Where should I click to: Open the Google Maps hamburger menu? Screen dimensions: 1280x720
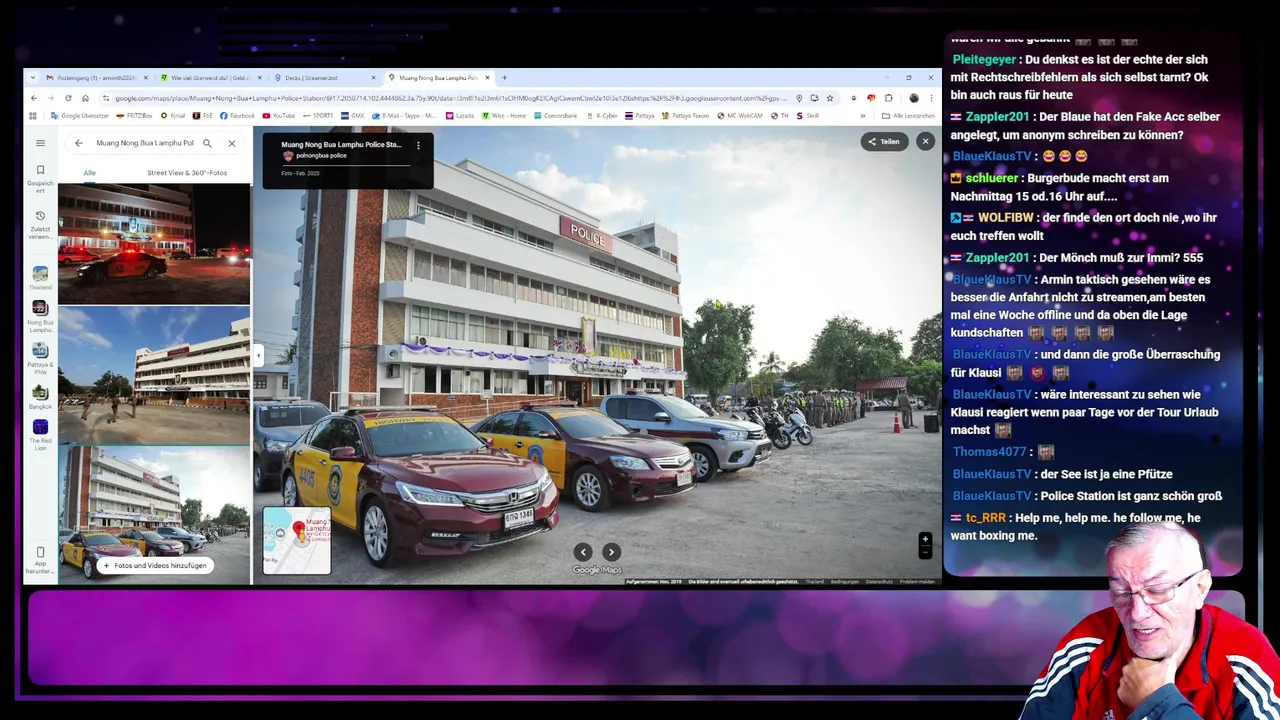coord(40,143)
